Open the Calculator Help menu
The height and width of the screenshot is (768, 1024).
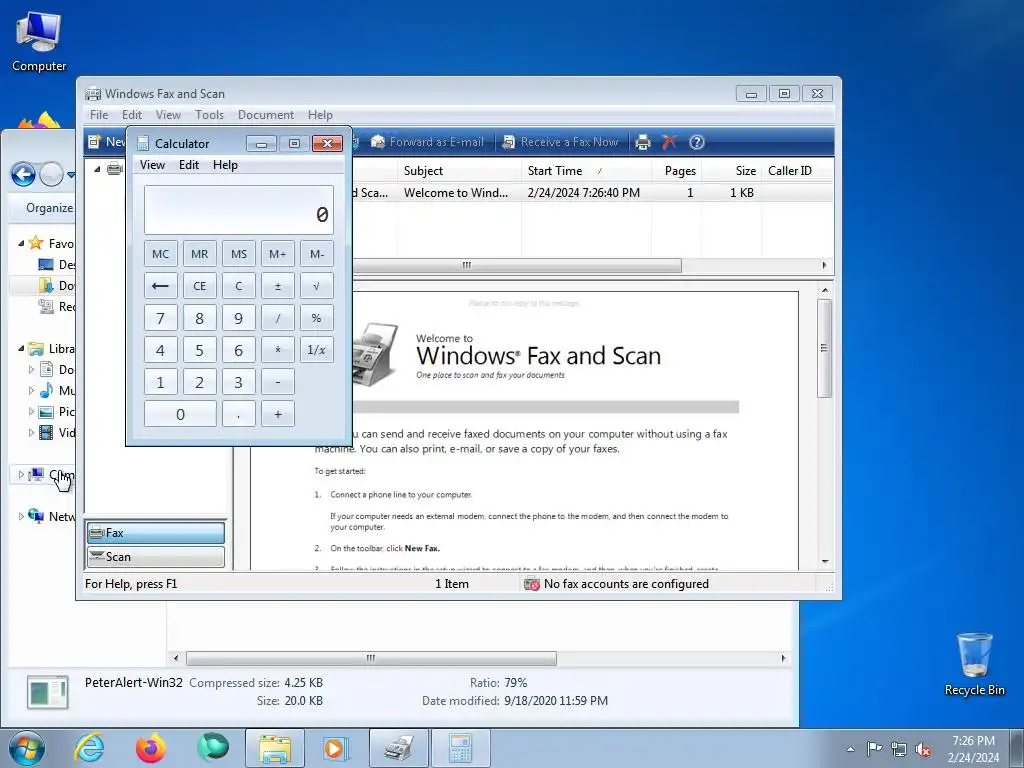pyautogui.click(x=225, y=165)
